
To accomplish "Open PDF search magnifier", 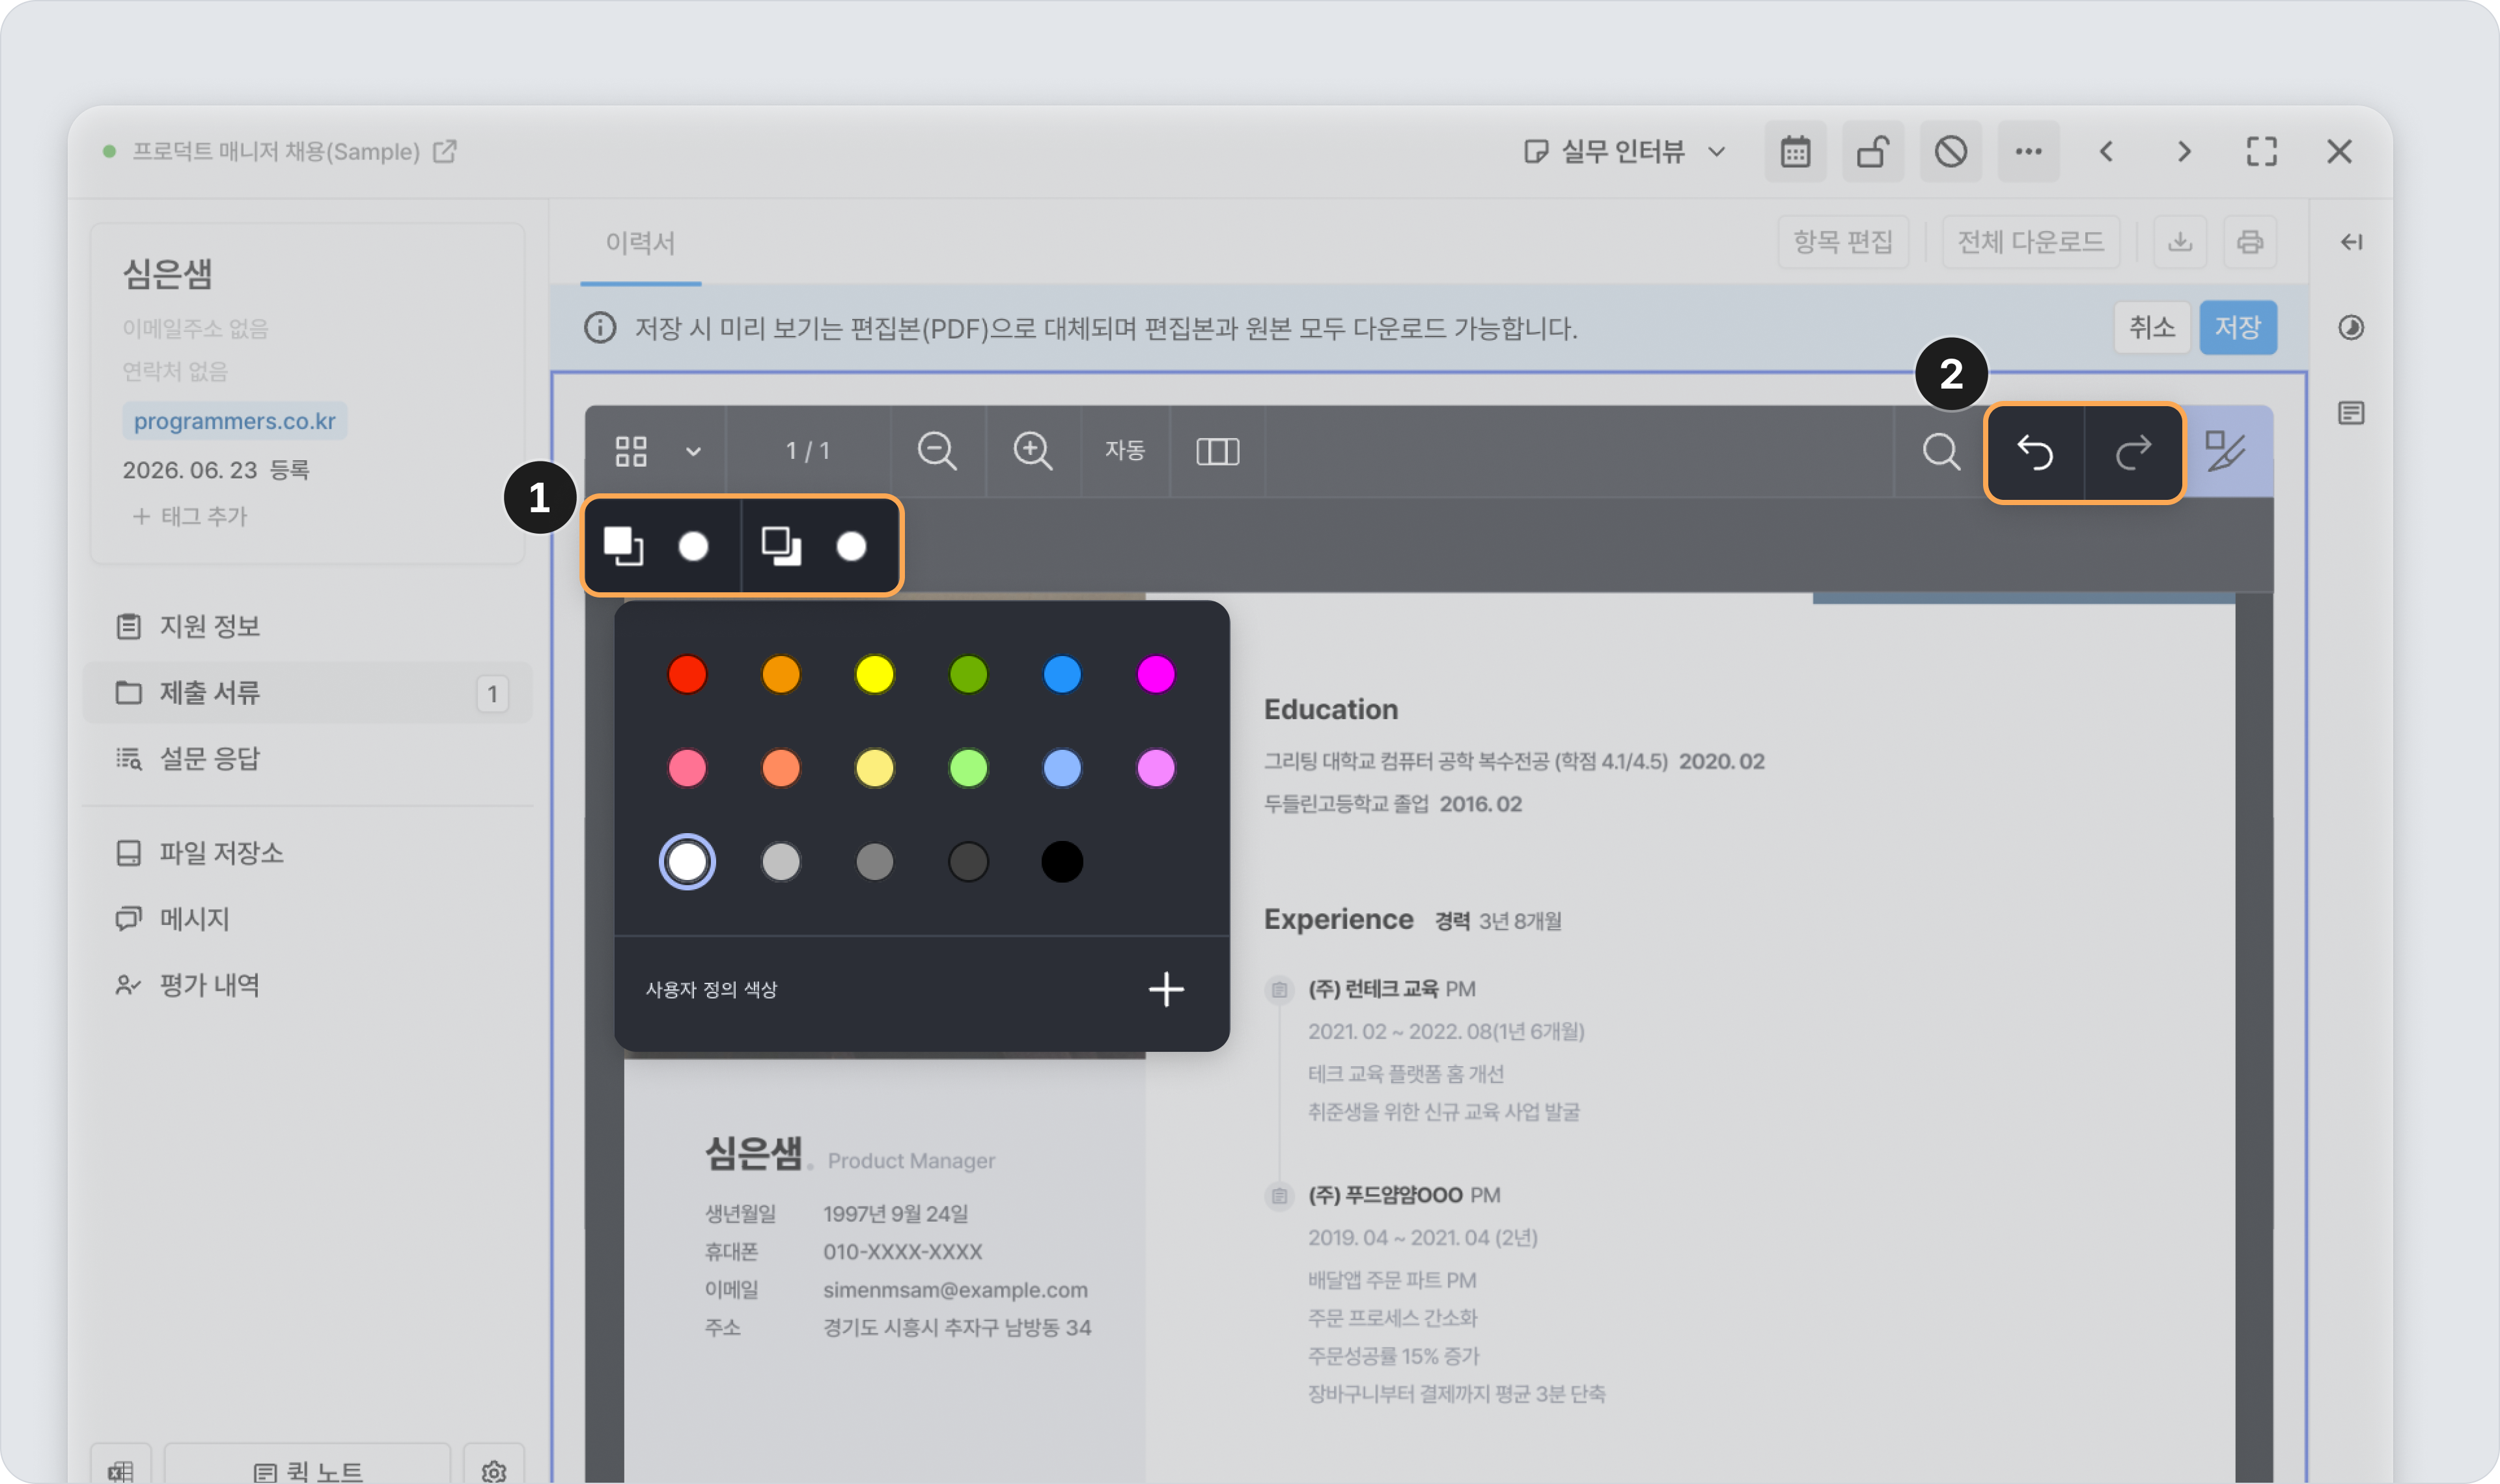I will pos(1941,451).
